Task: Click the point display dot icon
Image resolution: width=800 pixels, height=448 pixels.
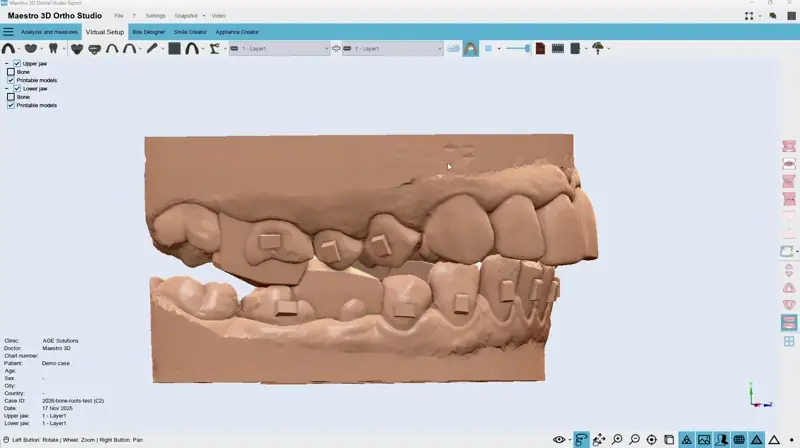Action: pyautogui.click(x=791, y=440)
